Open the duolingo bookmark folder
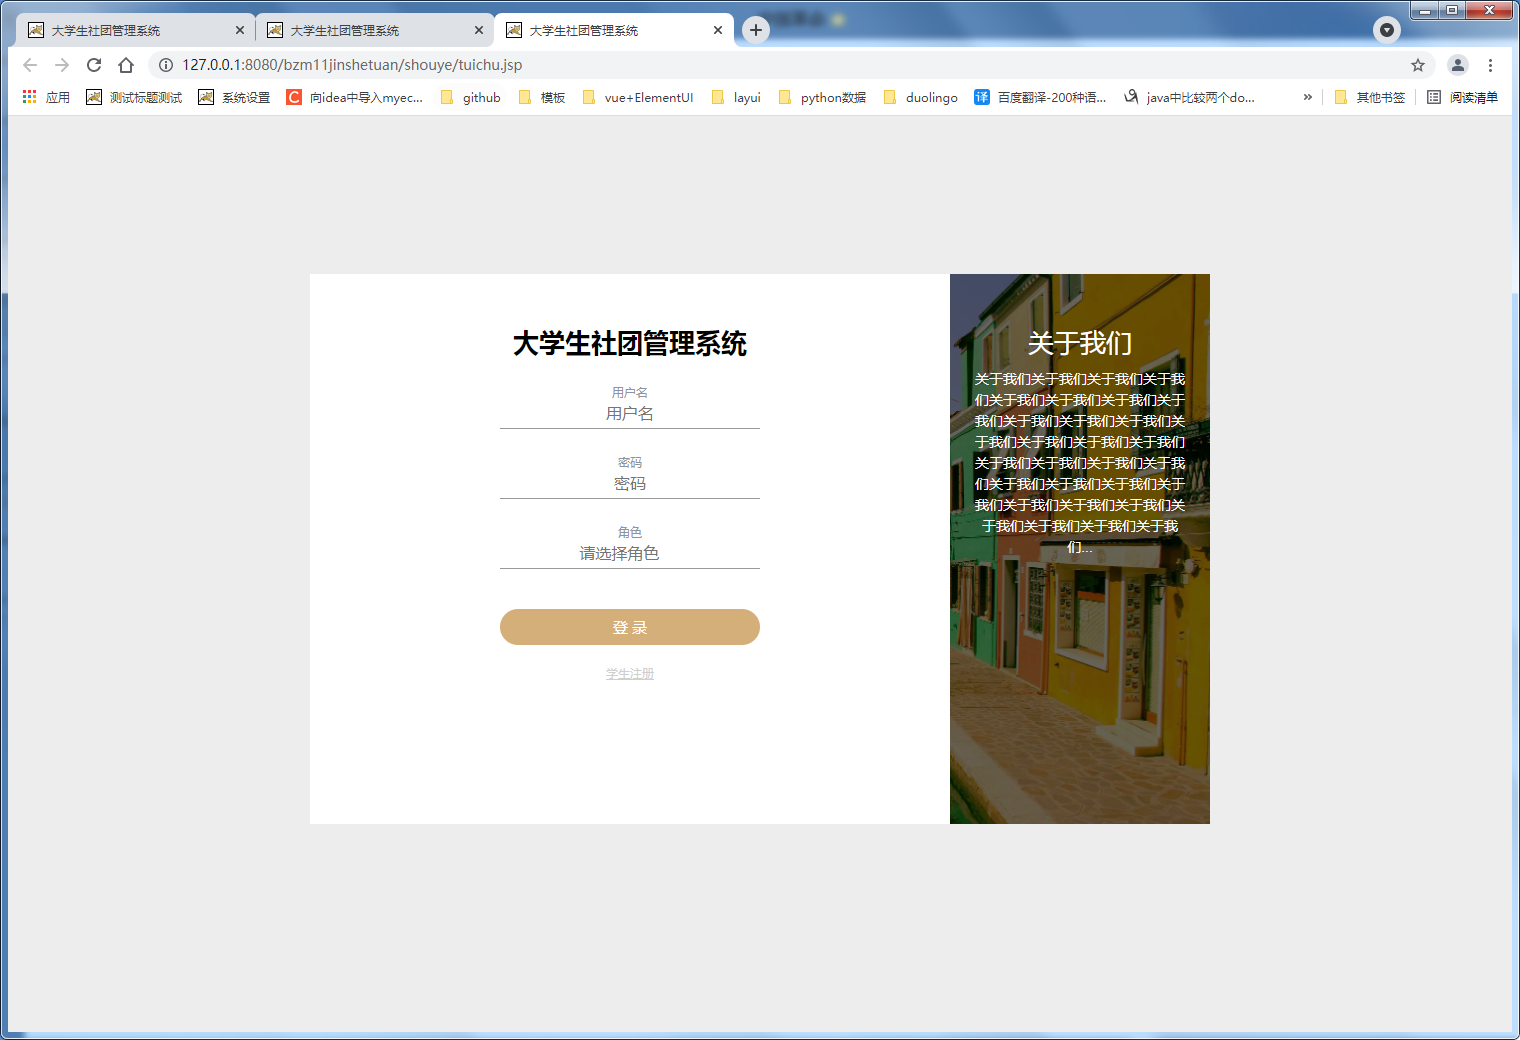 click(920, 97)
